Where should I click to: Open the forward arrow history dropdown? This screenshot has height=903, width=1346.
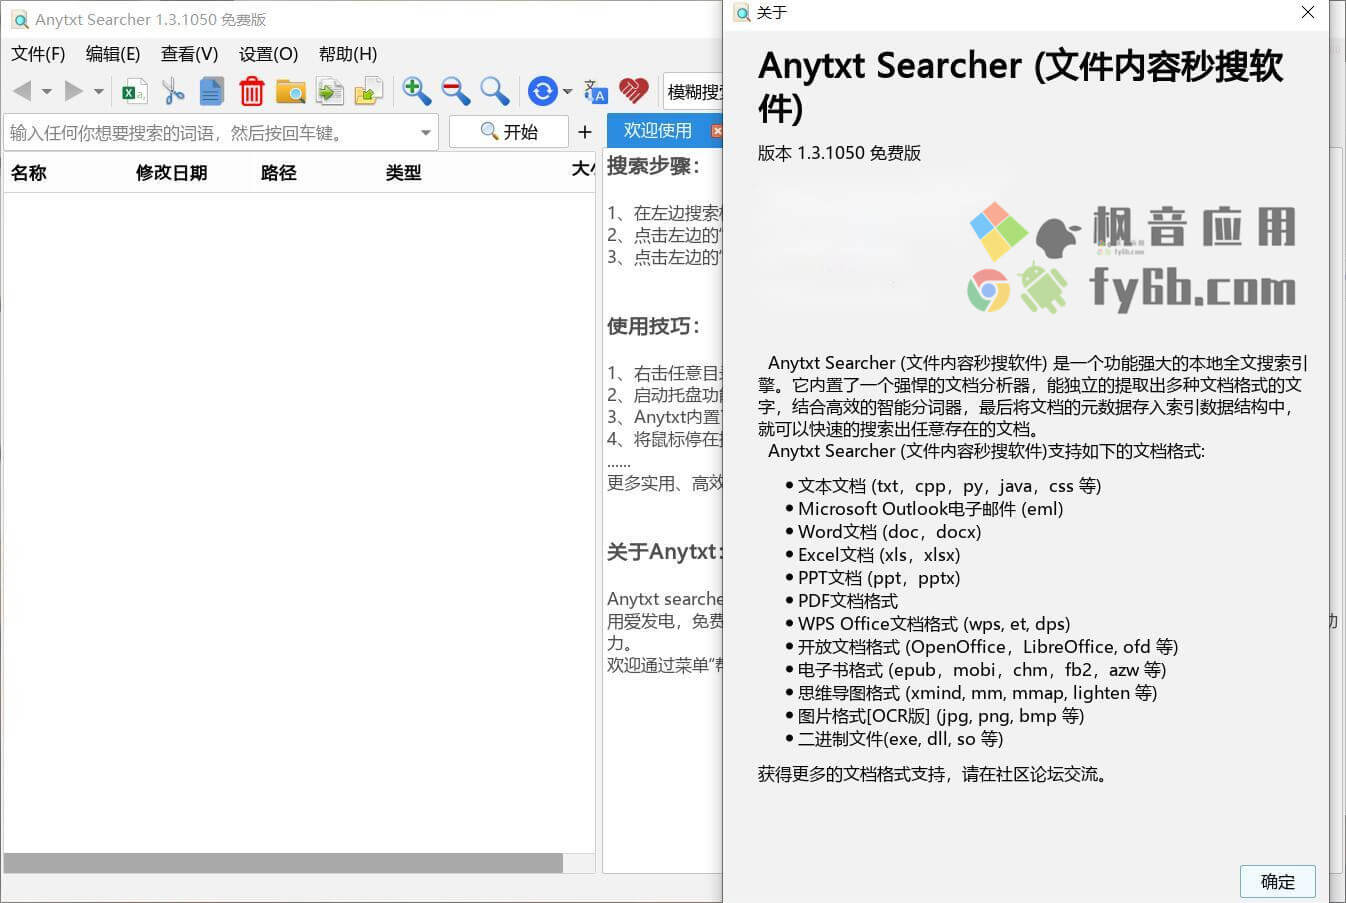(x=98, y=92)
